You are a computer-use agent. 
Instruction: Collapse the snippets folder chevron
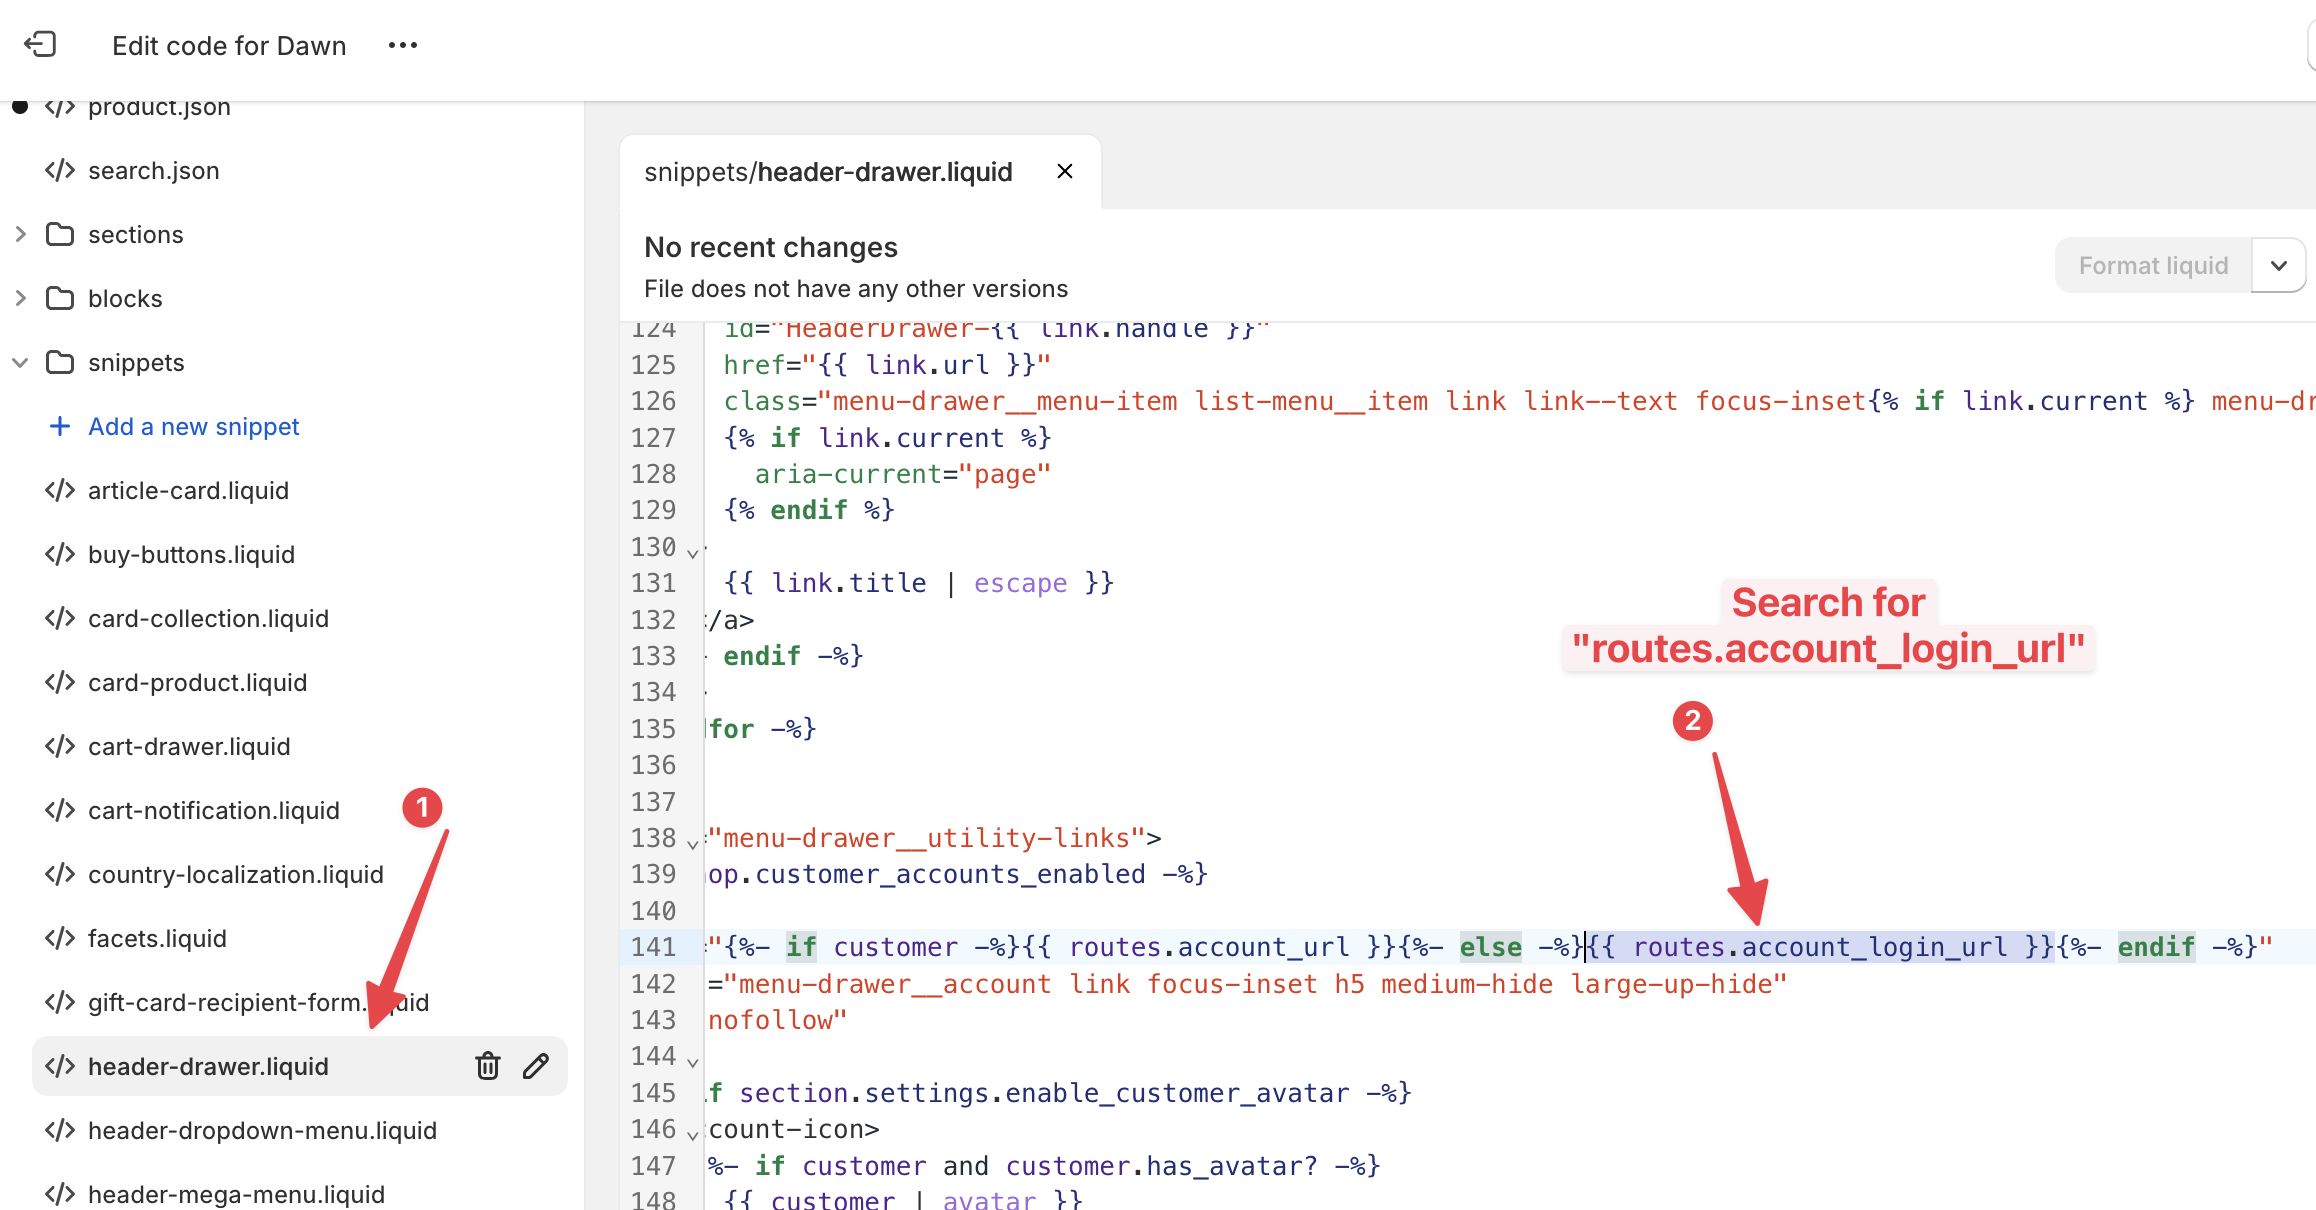[x=20, y=362]
